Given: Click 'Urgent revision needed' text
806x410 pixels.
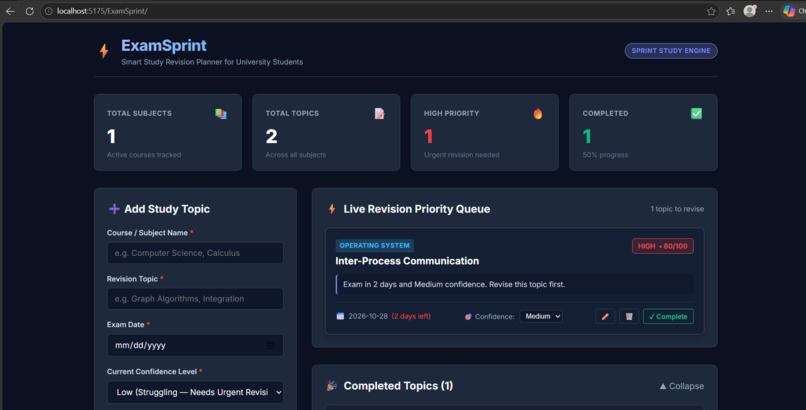Looking at the screenshot, I should pyautogui.click(x=462, y=155).
